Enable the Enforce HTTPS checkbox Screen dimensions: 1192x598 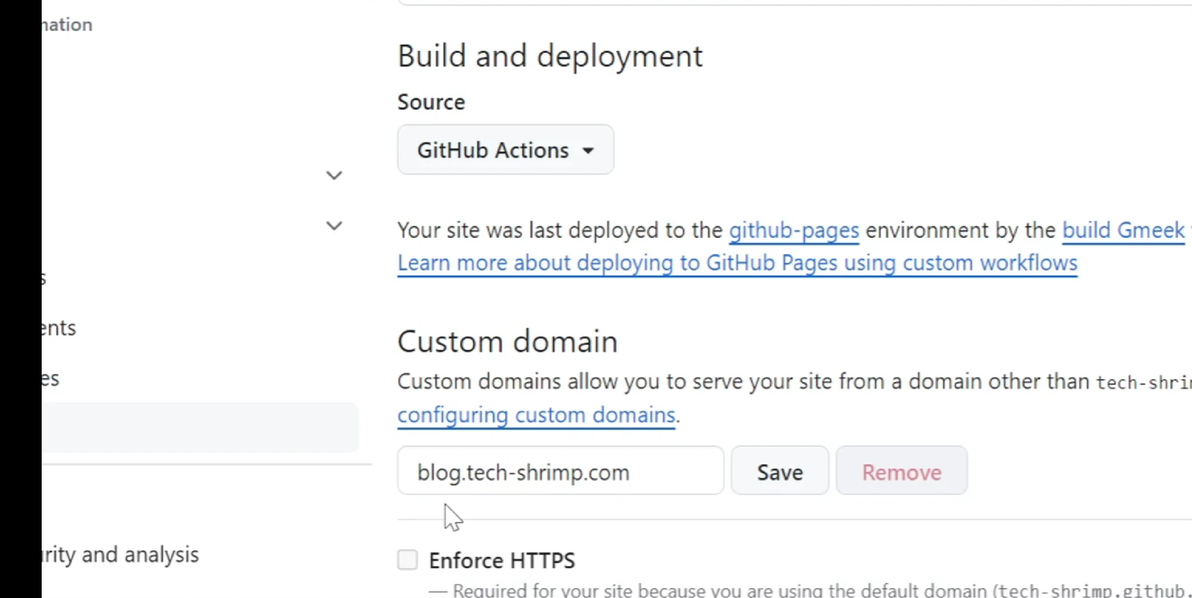click(407, 560)
